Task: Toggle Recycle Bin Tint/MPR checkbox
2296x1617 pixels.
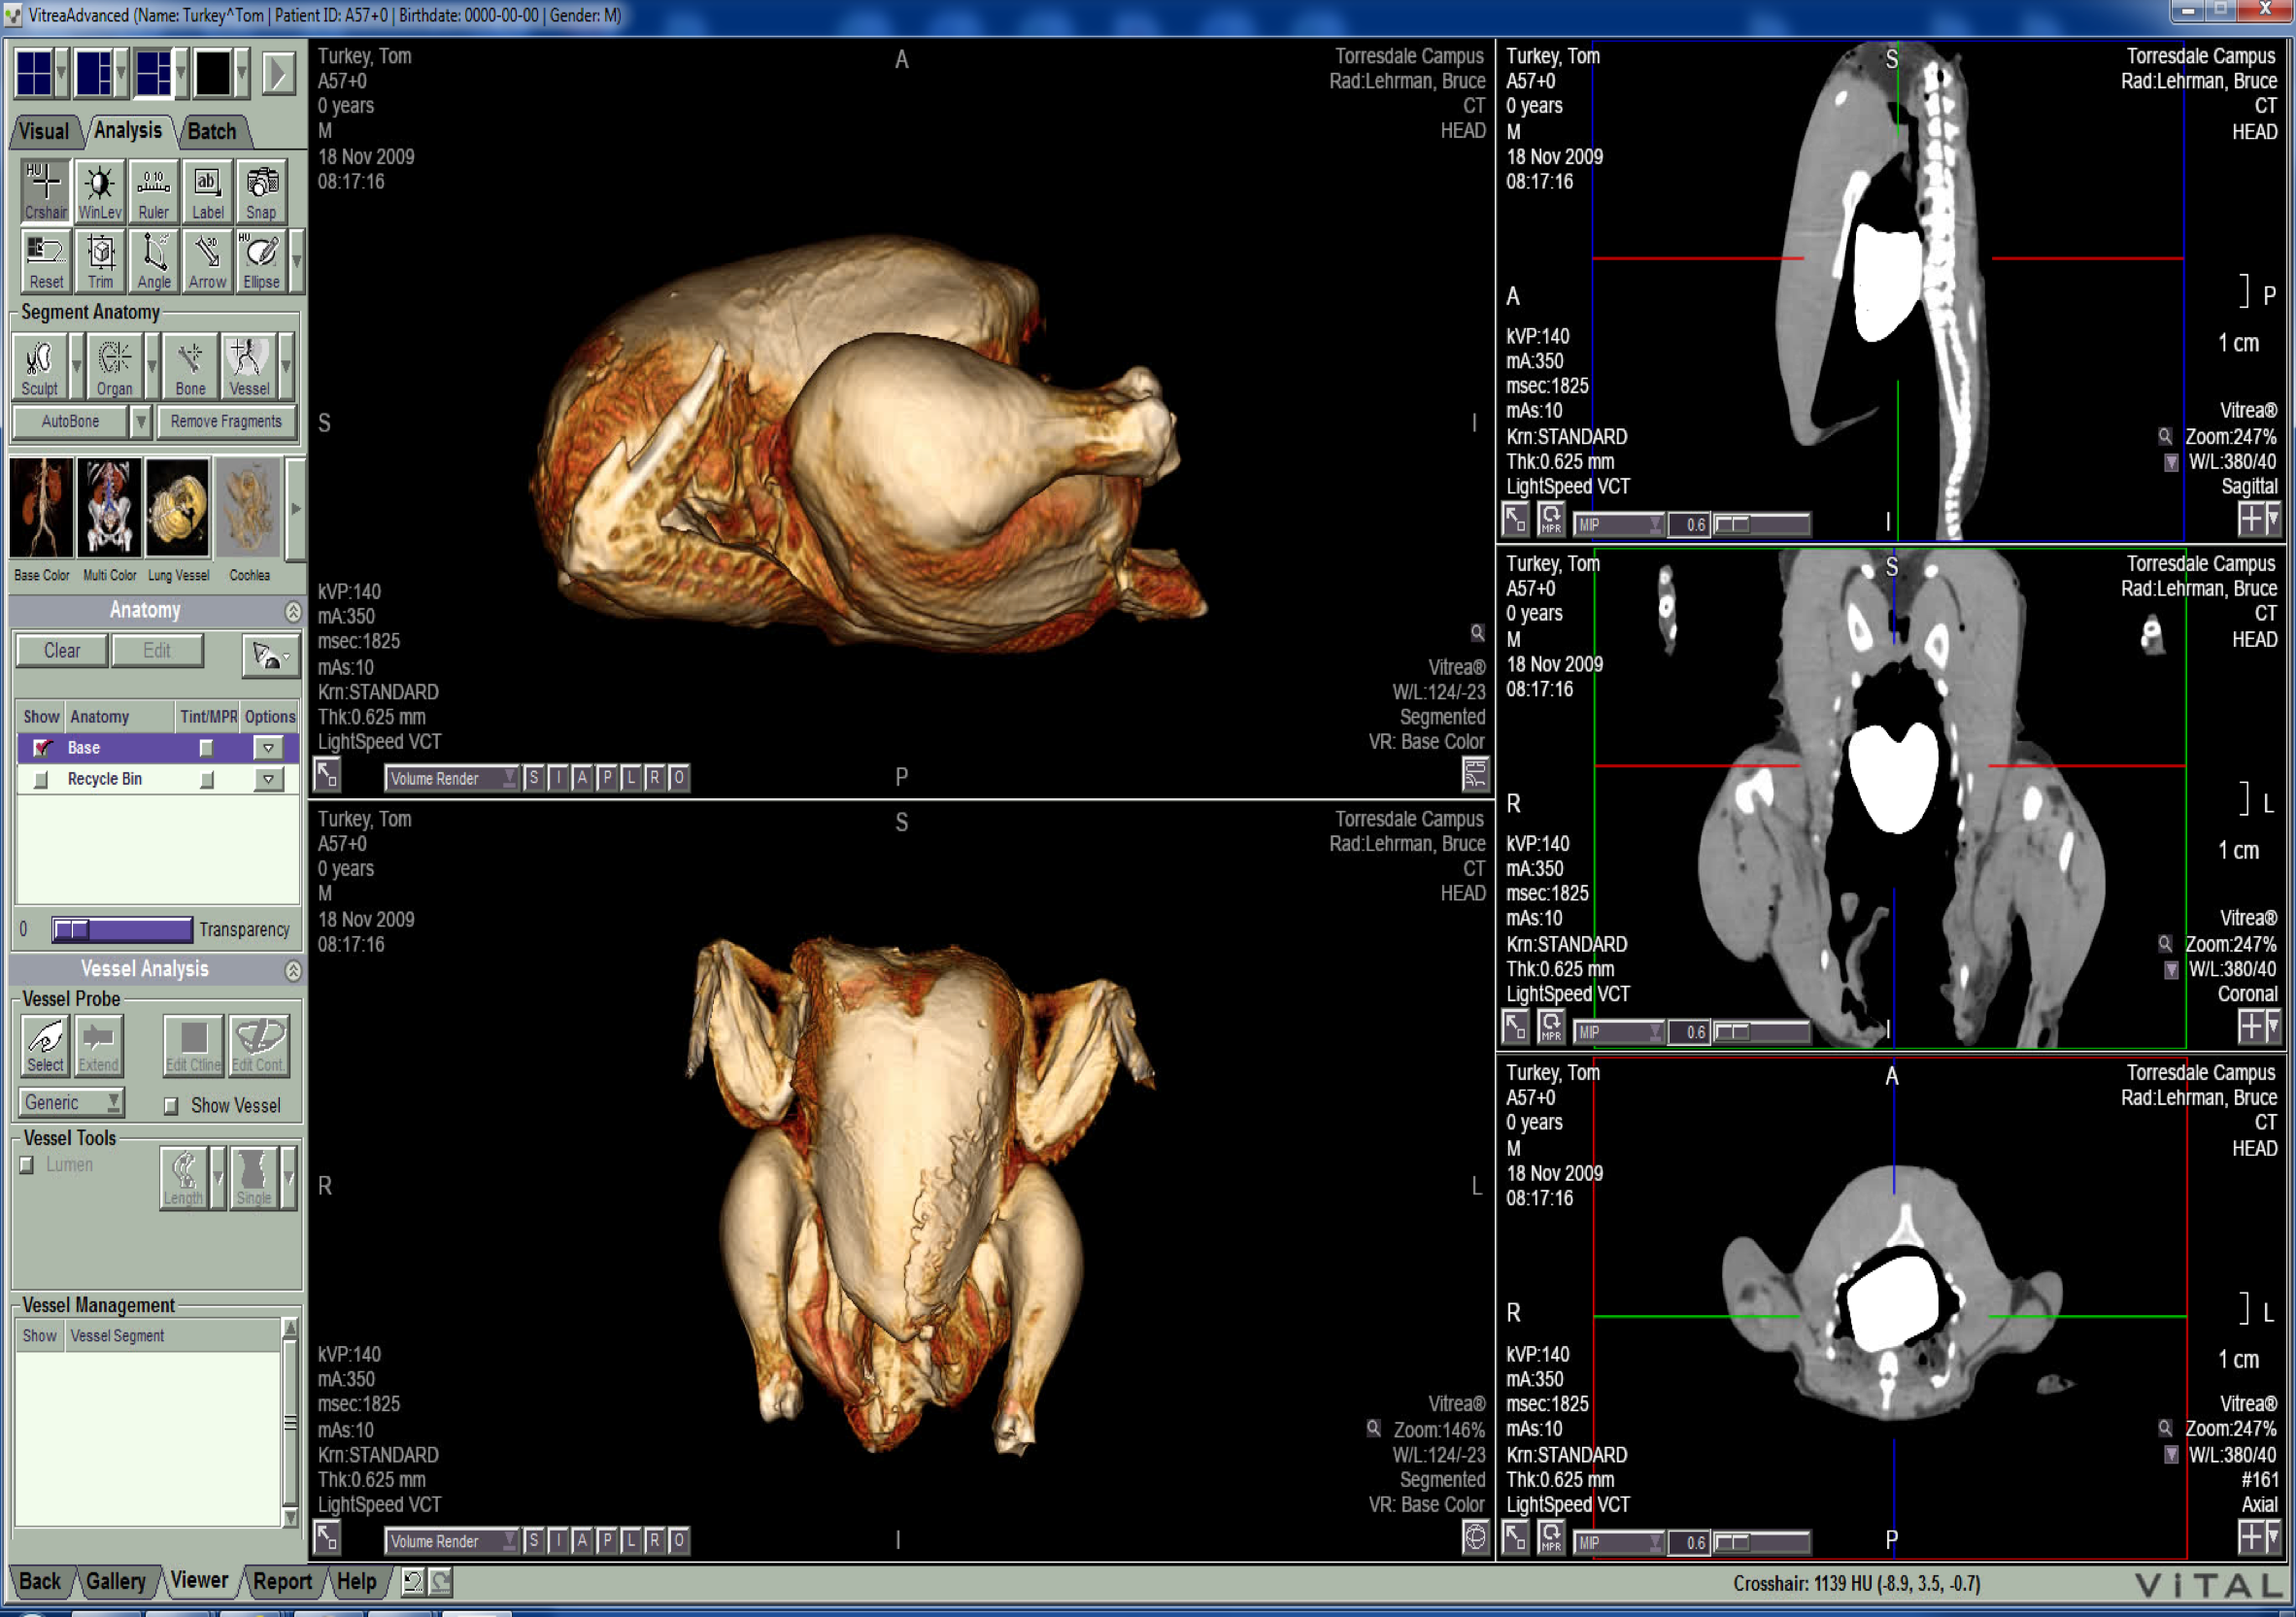Action: click(206, 779)
